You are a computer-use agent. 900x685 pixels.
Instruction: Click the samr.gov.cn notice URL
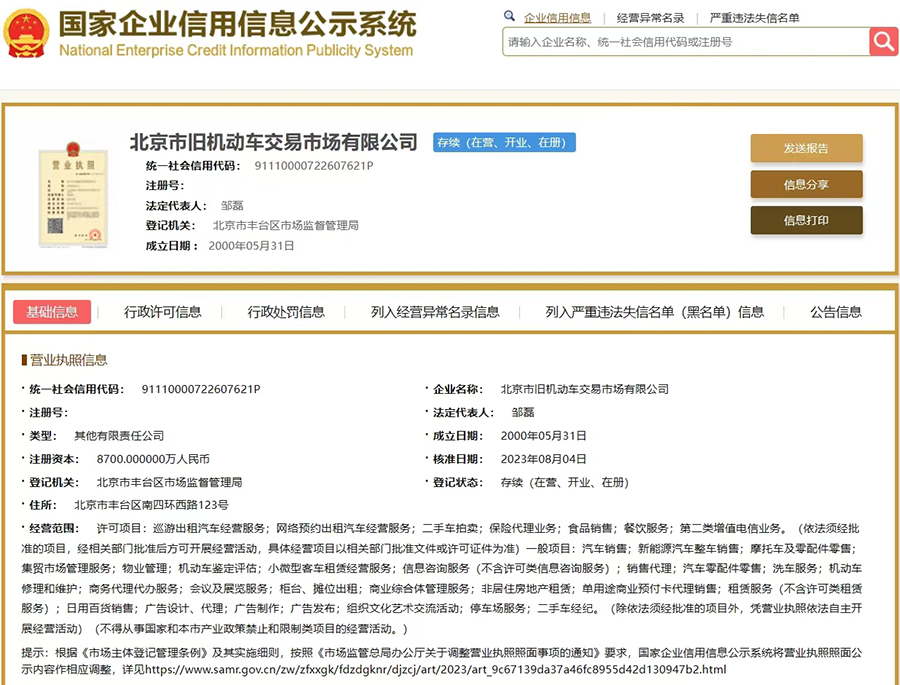[x=436, y=669]
